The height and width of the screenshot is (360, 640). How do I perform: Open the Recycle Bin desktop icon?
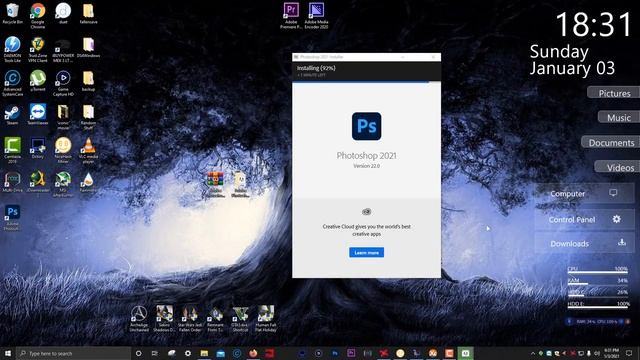(12, 13)
